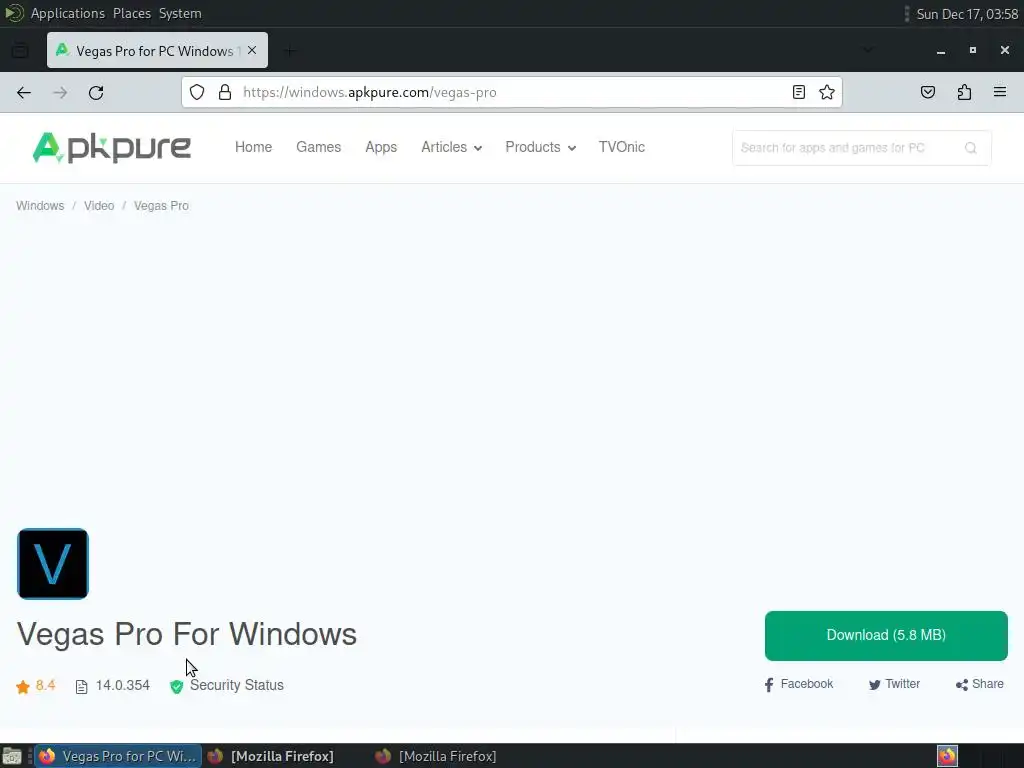Click the 14.0.354 version number
The width and height of the screenshot is (1024, 768).
(x=123, y=686)
